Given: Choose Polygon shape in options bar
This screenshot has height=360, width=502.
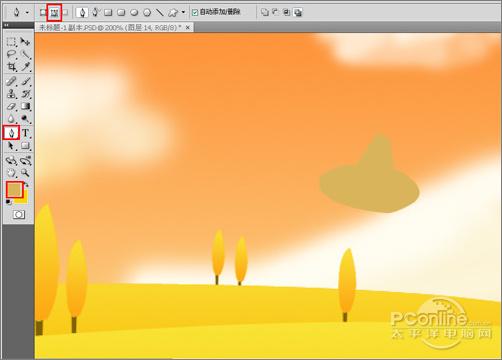Looking at the screenshot, I should coord(147,13).
